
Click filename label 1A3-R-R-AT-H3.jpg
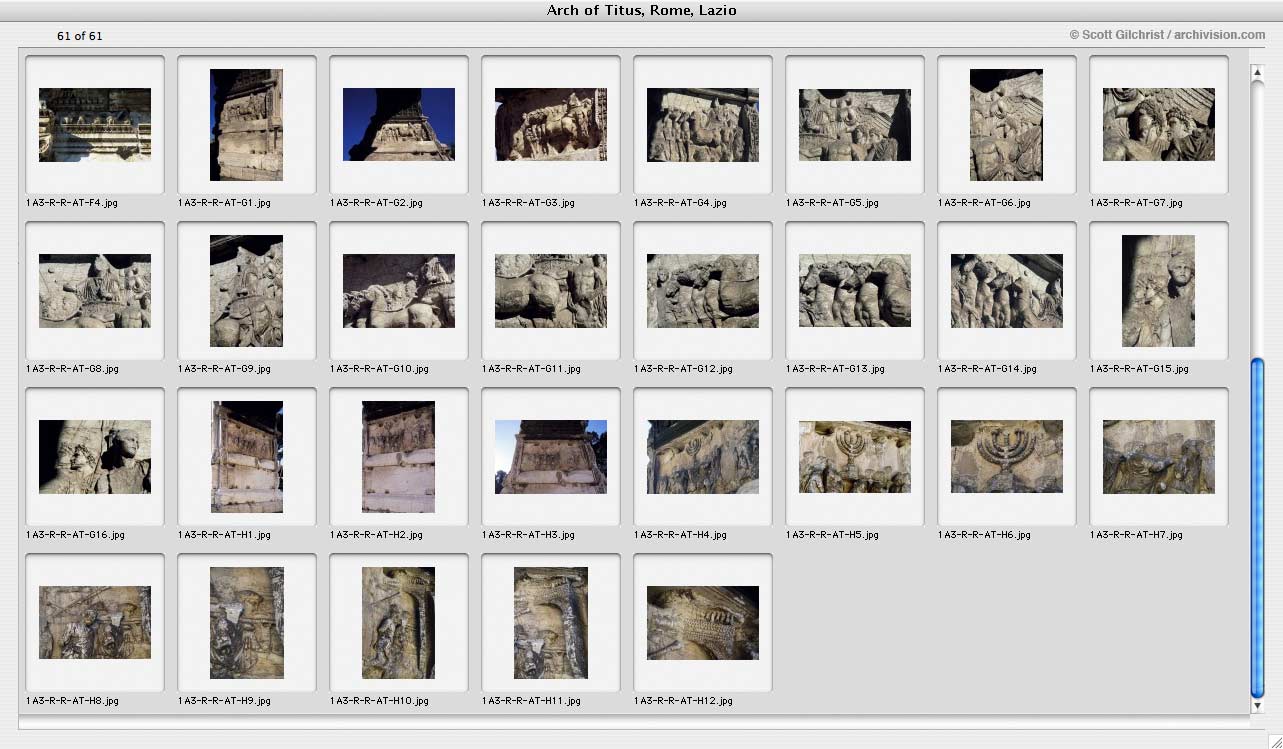(x=528, y=535)
